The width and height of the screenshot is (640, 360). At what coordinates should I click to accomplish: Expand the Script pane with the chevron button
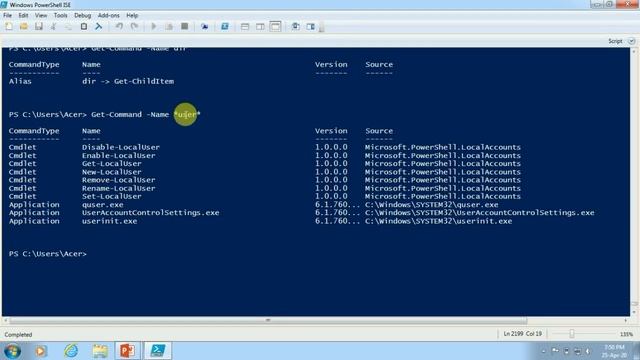click(631, 41)
